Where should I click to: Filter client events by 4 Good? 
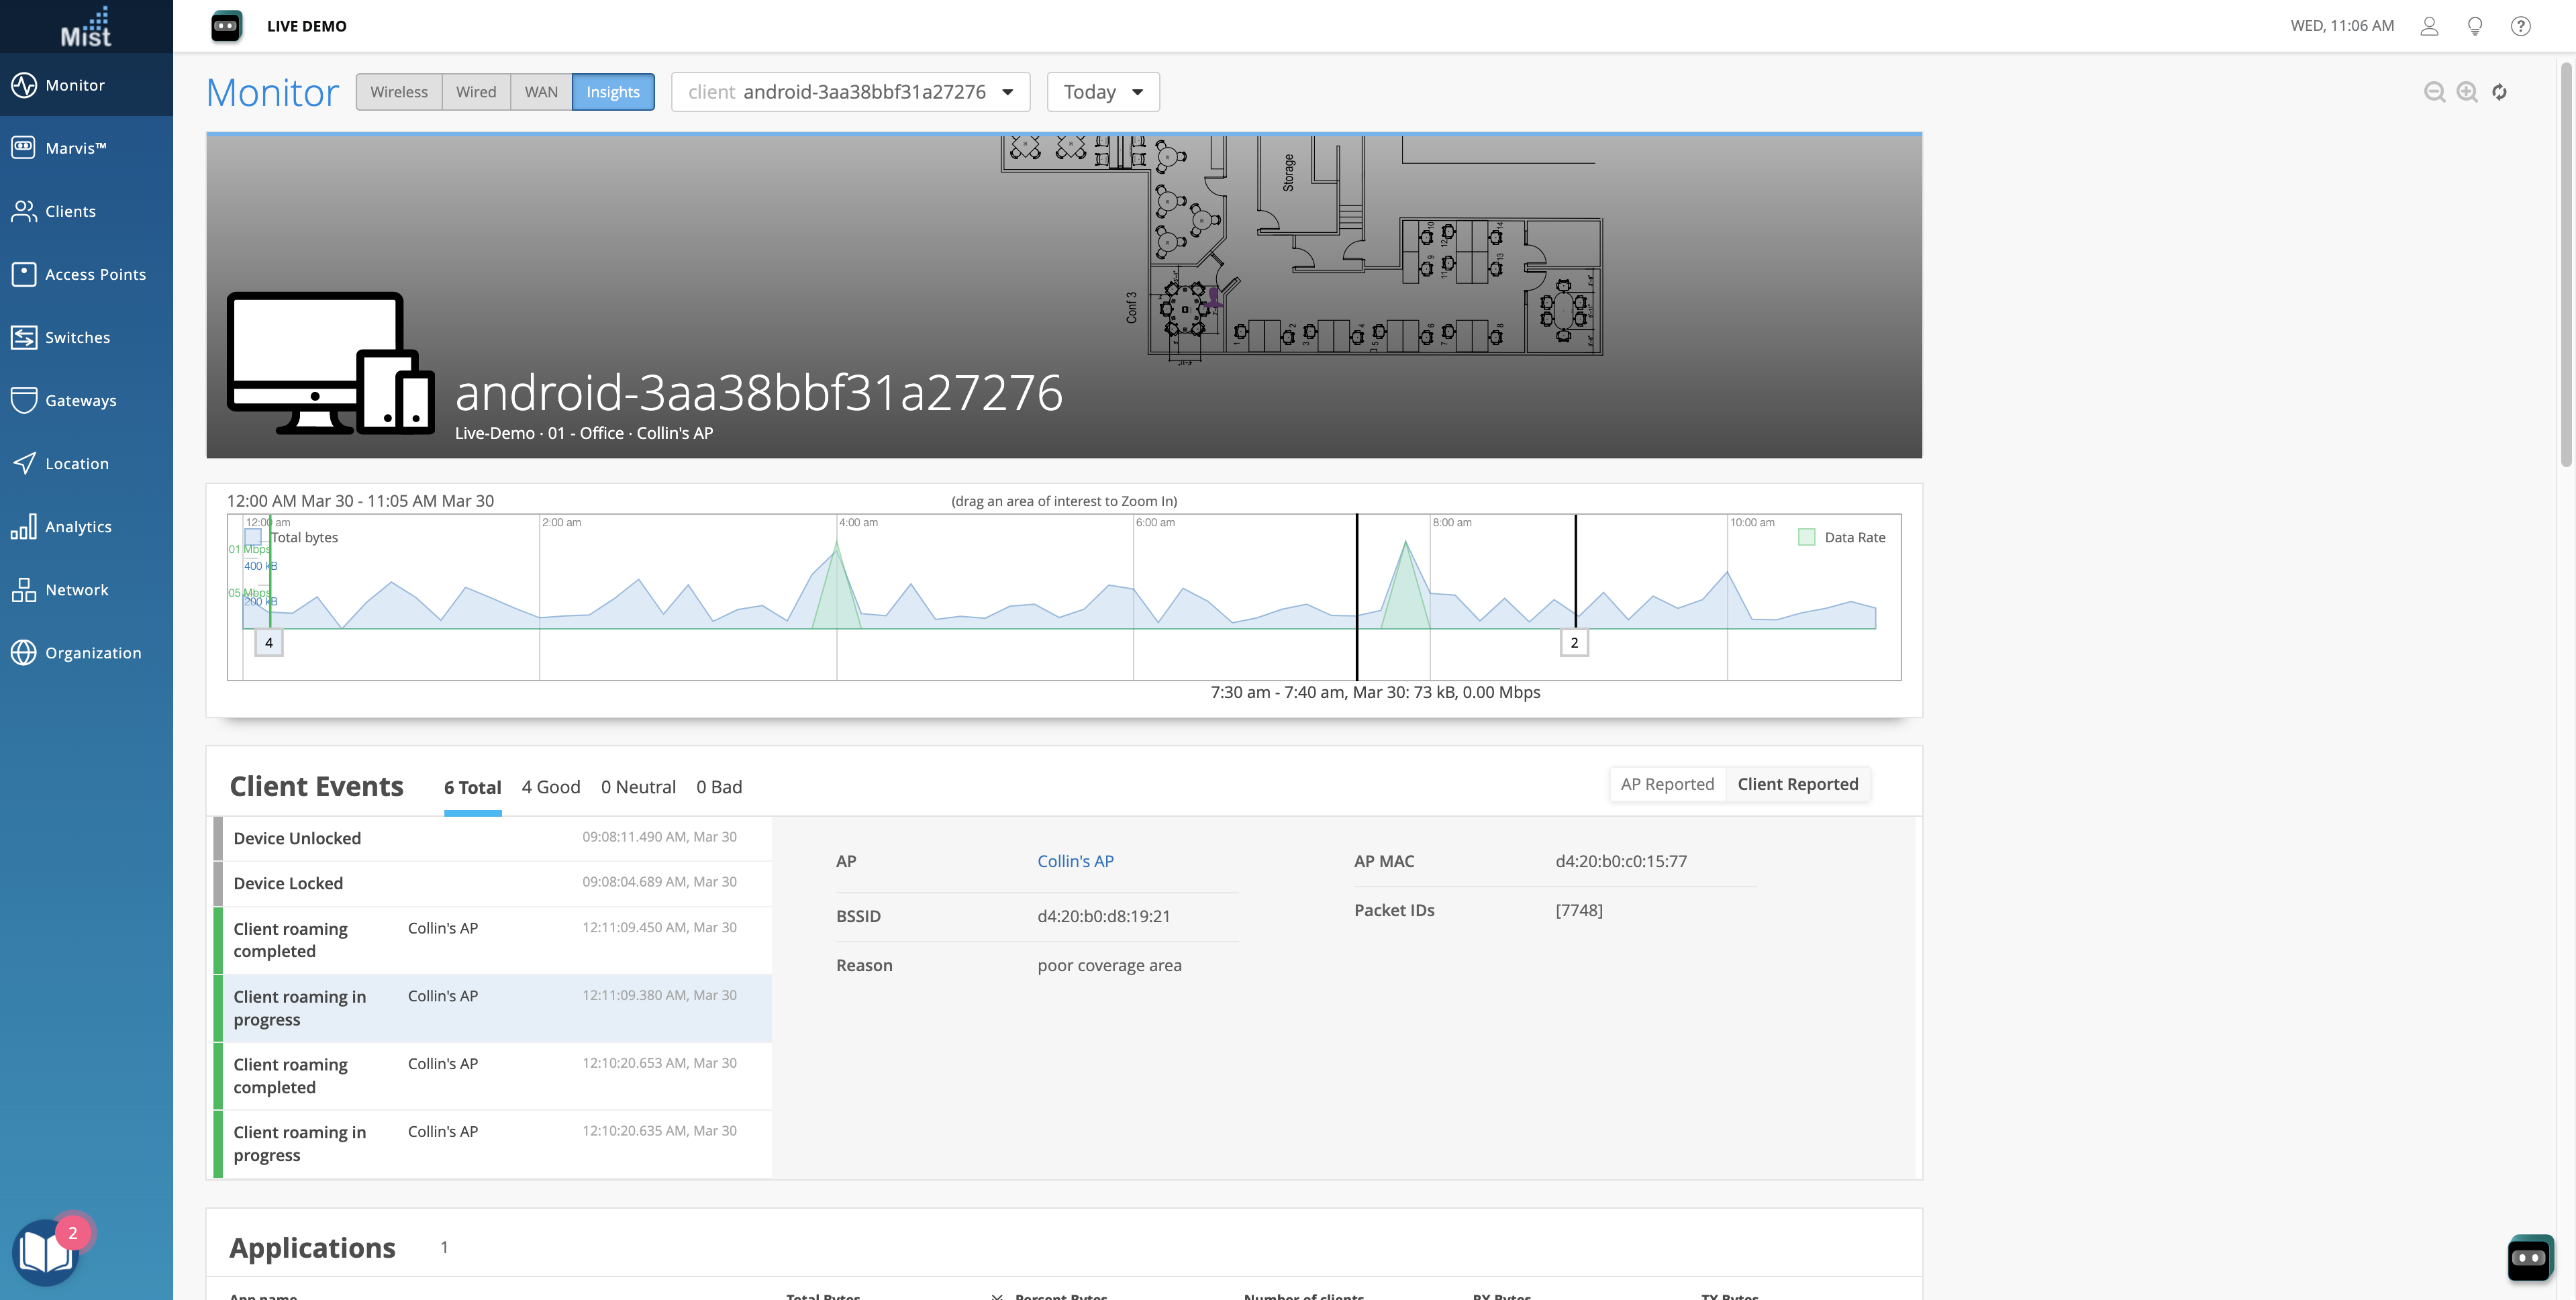pos(550,787)
